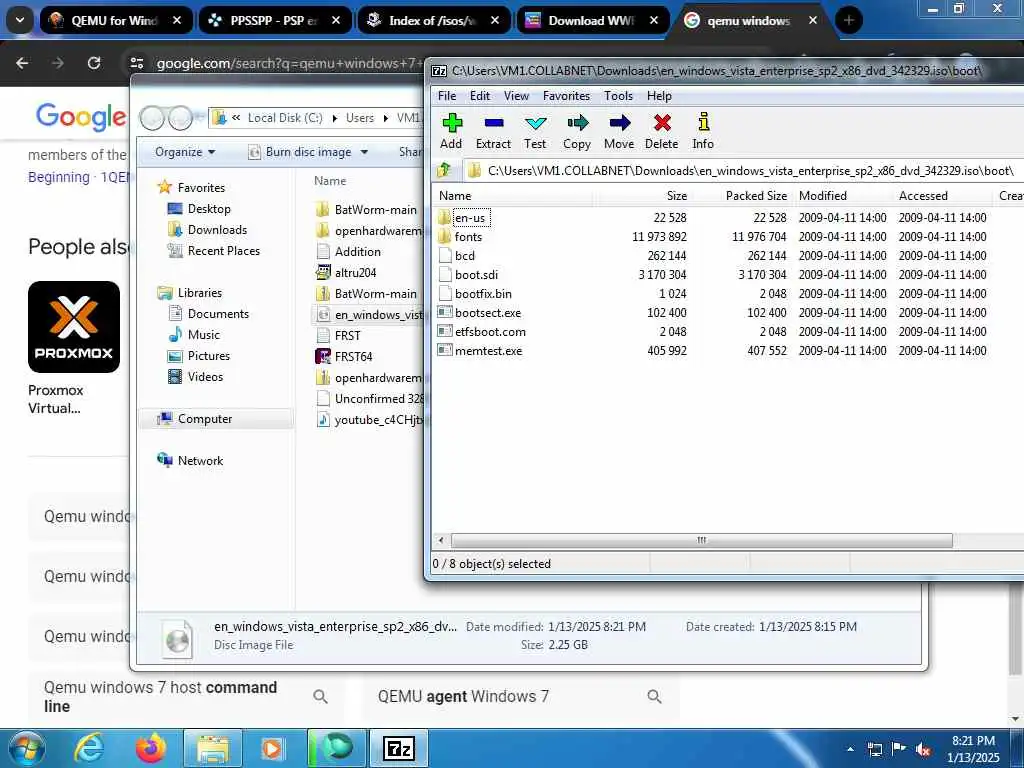Go up one folder level in 7-Zip
The height and width of the screenshot is (768, 1024).
tap(444, 170)
